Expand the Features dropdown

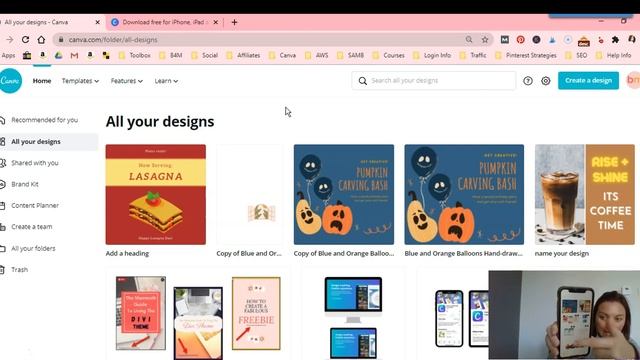127,81
